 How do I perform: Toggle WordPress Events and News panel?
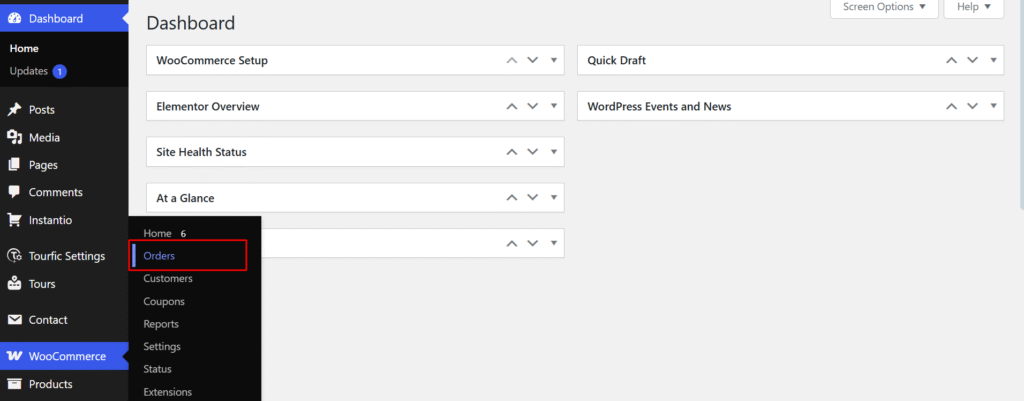tap(993, 106)
